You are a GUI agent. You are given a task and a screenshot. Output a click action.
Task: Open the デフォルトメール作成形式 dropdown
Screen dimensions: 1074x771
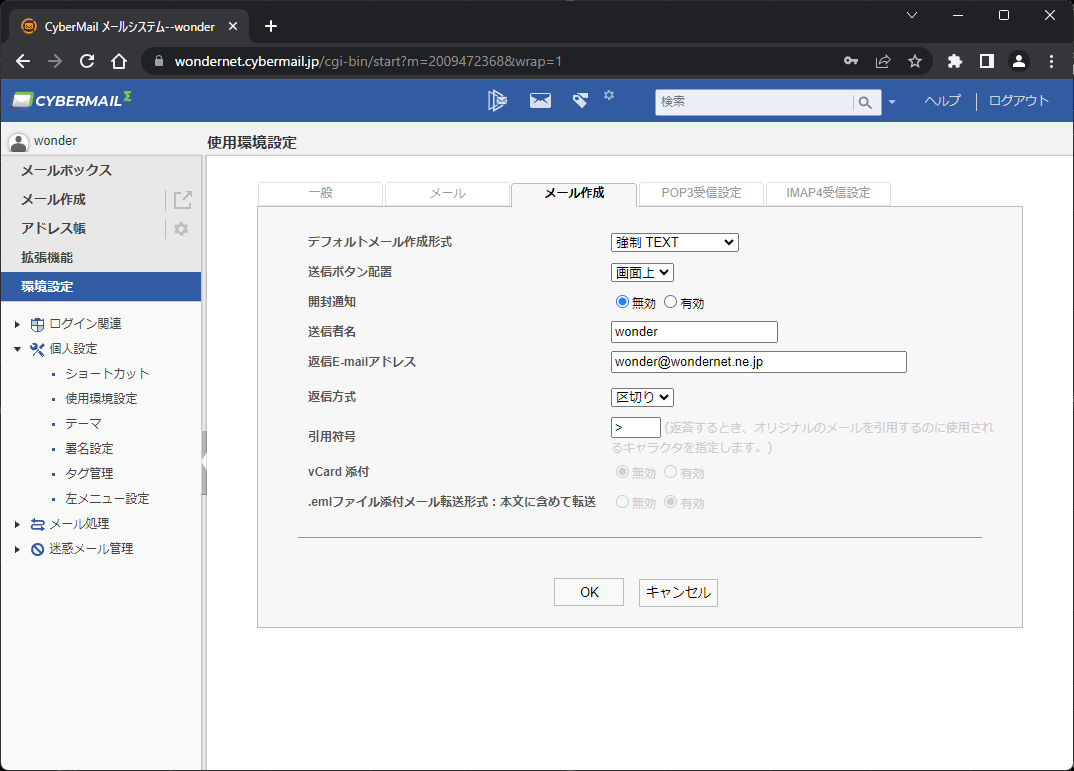click(x=675, y=242)
